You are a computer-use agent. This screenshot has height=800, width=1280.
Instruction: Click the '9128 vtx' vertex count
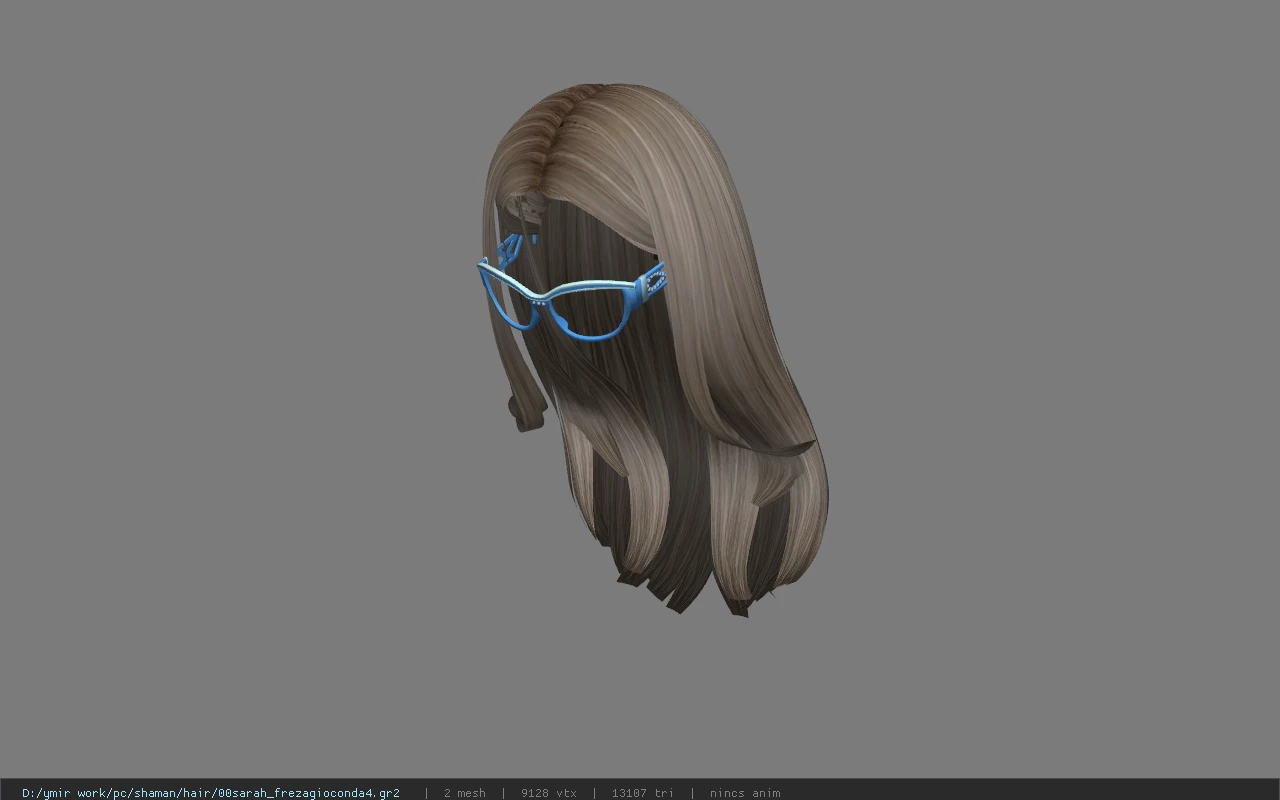pos(549,793)
